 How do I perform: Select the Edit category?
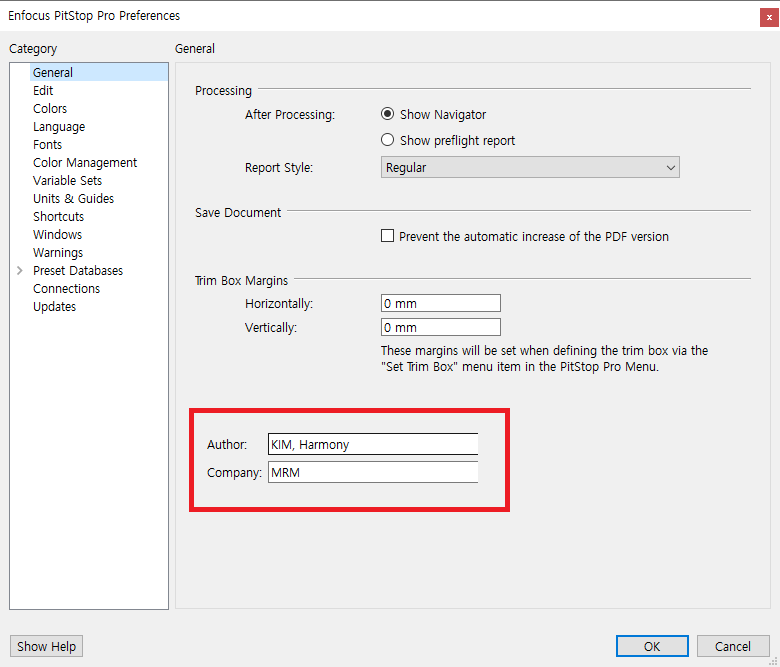(x=43, y=91)
